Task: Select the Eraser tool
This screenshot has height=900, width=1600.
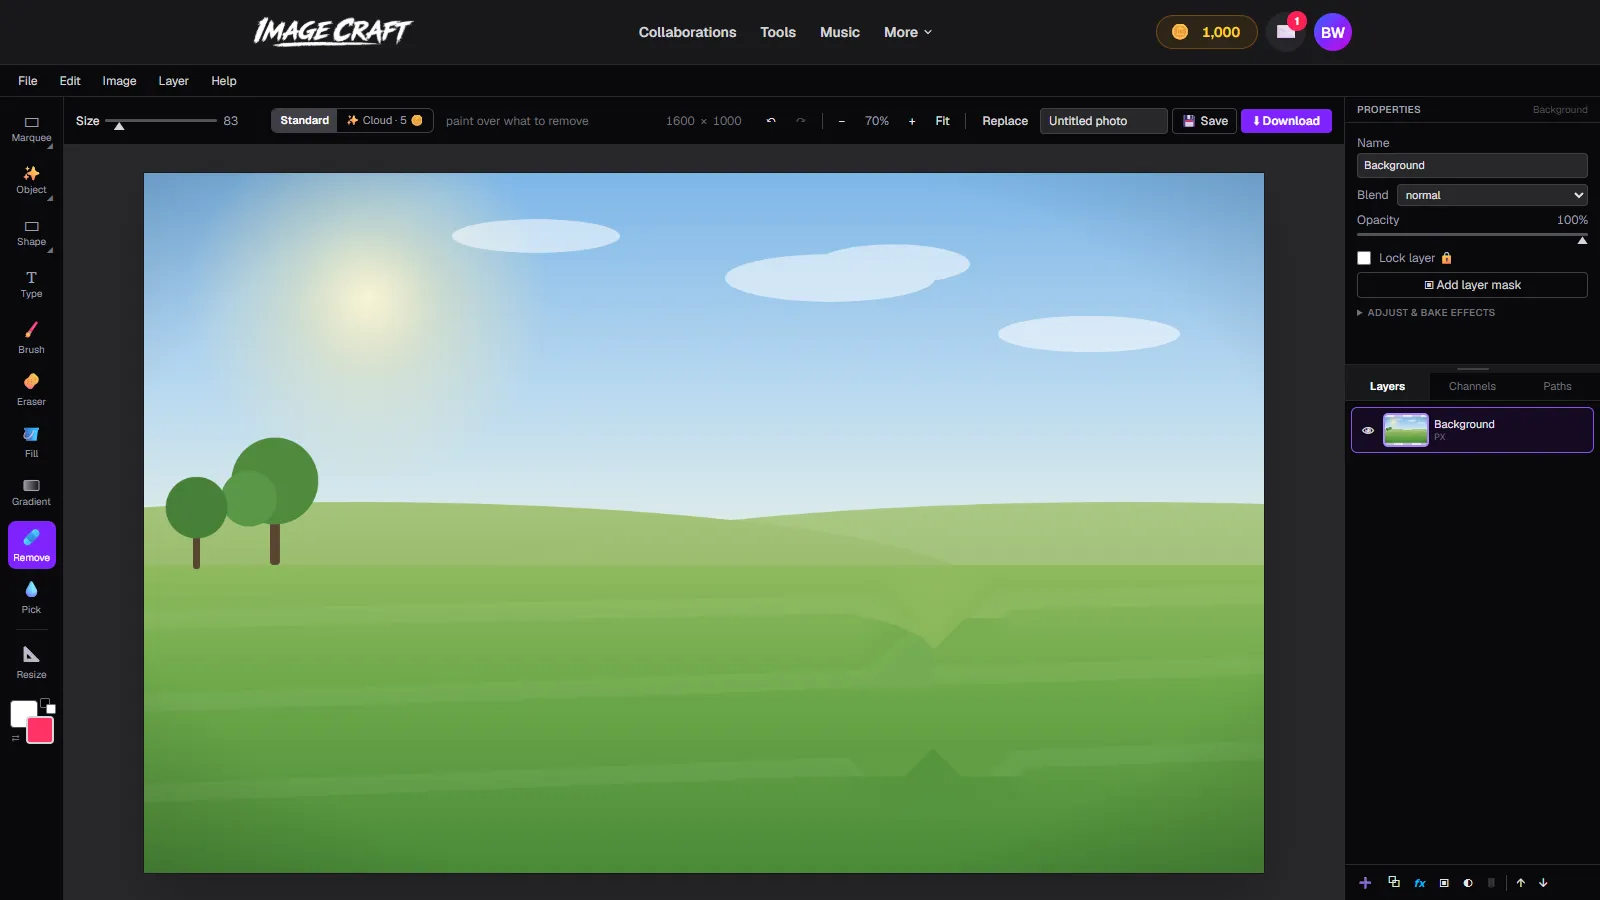Action: coord(31,389)
